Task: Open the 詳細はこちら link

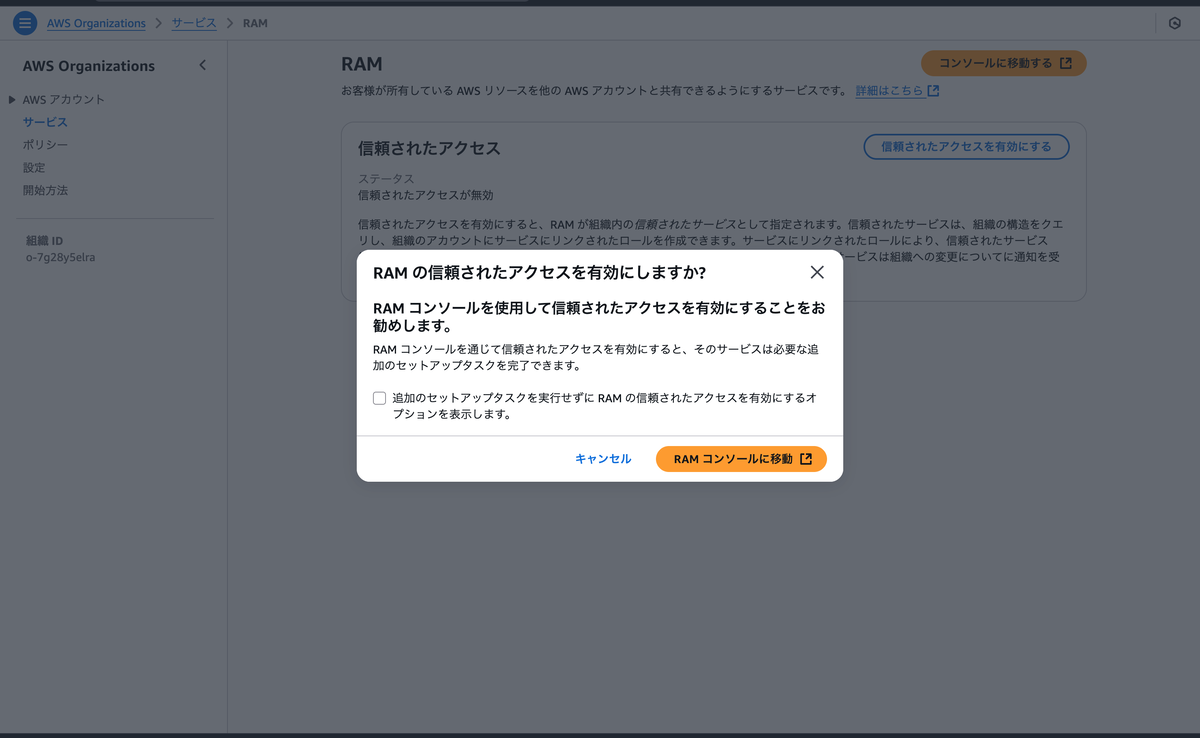Action: 897,91
